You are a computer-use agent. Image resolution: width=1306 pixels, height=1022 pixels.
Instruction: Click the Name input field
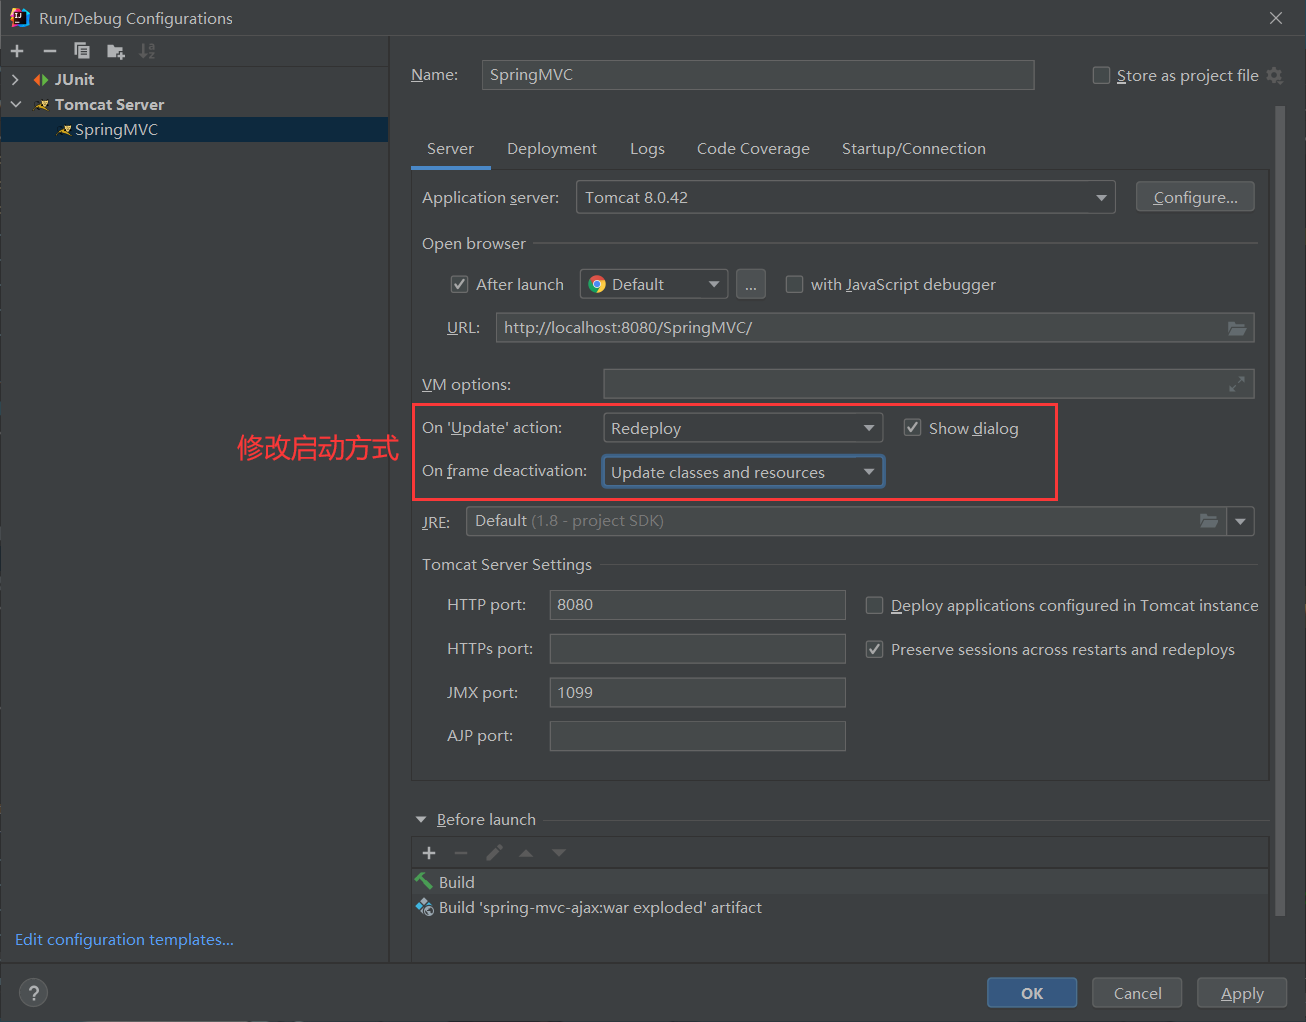tap(758, 75)
